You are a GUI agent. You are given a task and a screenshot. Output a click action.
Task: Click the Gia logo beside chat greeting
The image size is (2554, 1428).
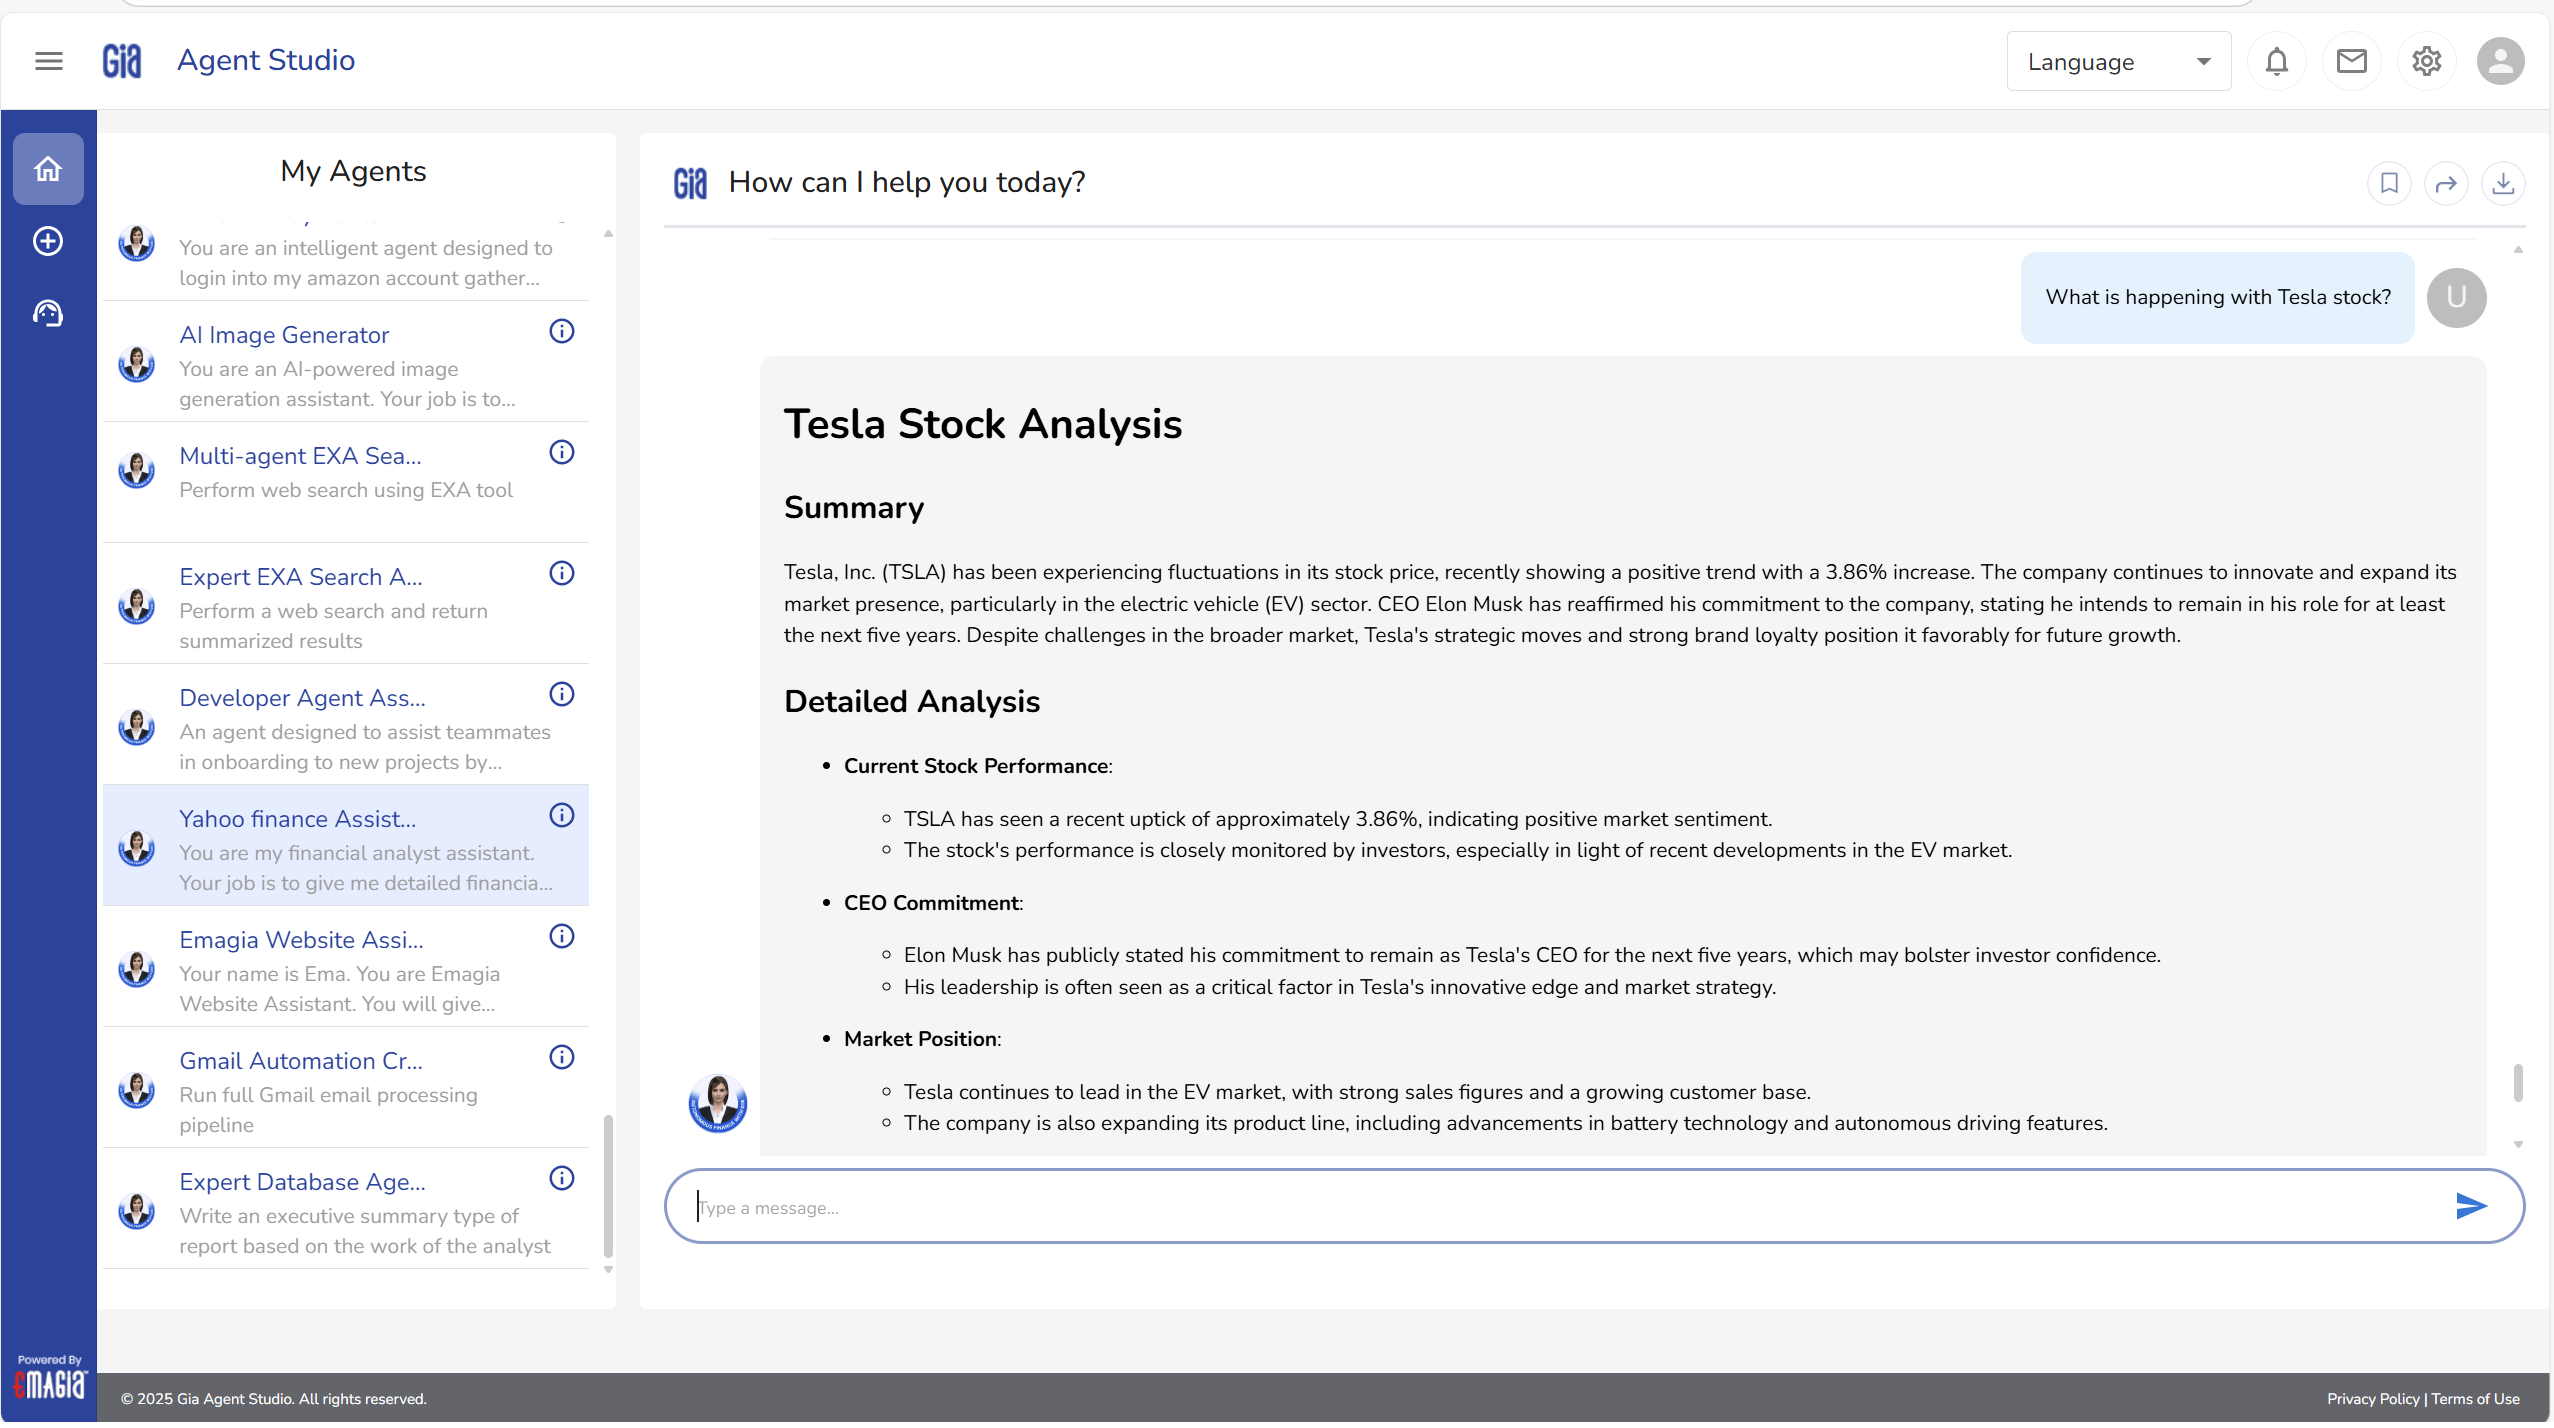coord(690,183)
